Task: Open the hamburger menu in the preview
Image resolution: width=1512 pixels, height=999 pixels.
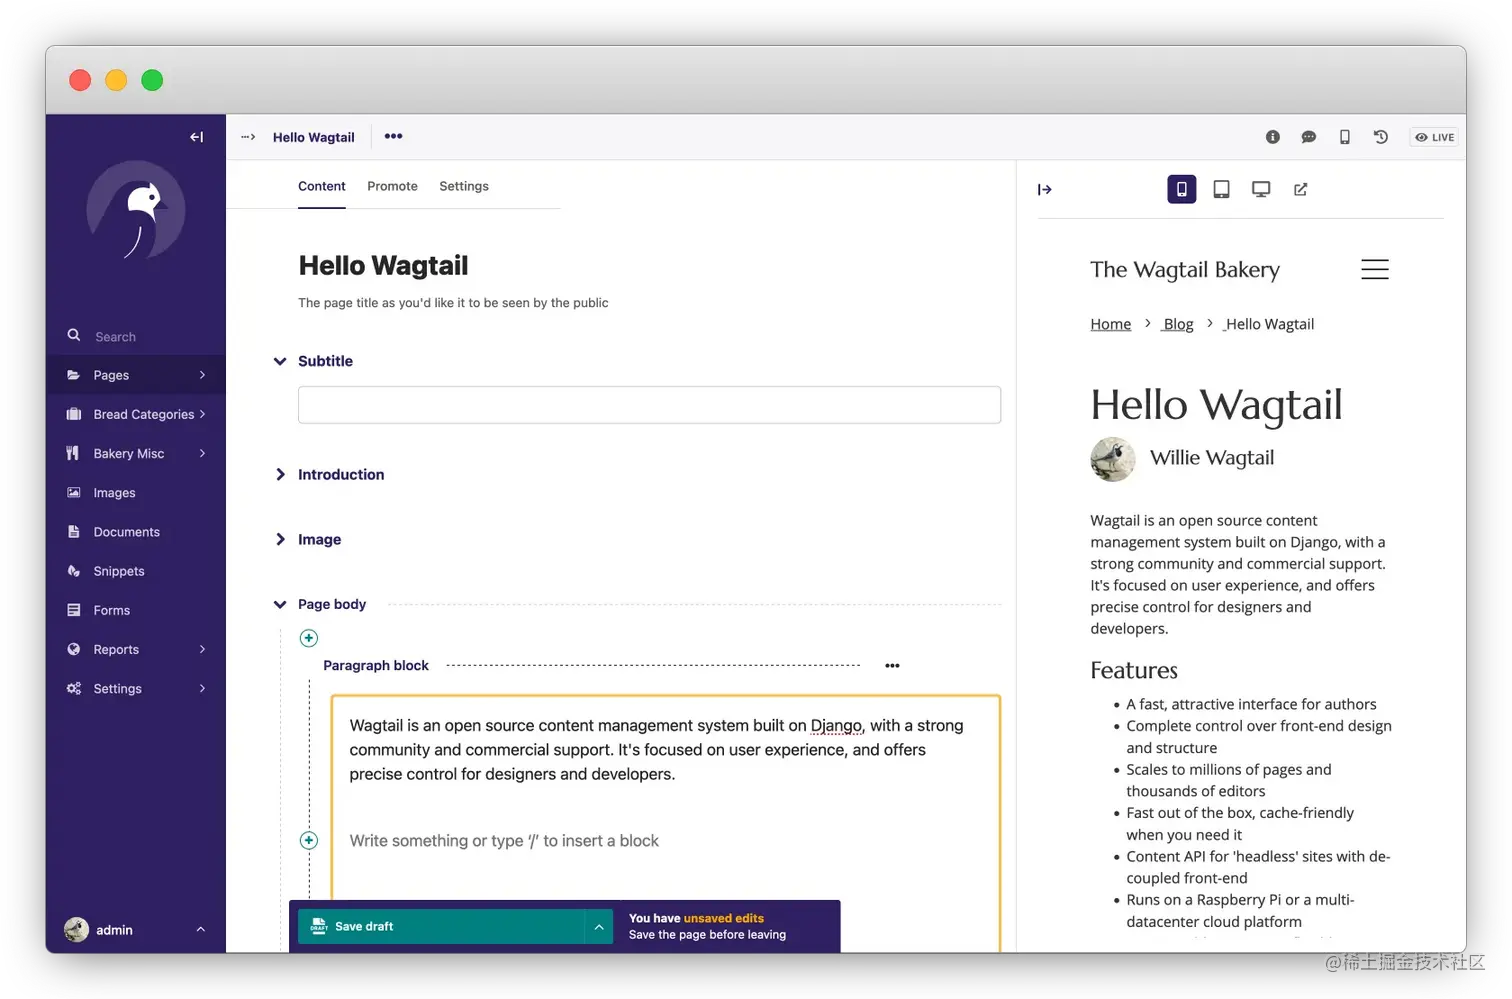Action: click(x=1374, y=269)
